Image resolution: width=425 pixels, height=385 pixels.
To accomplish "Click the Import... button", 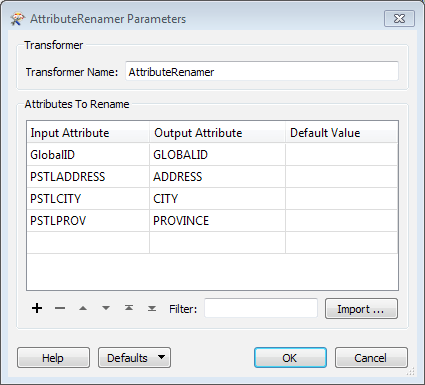I will [361, 309].
